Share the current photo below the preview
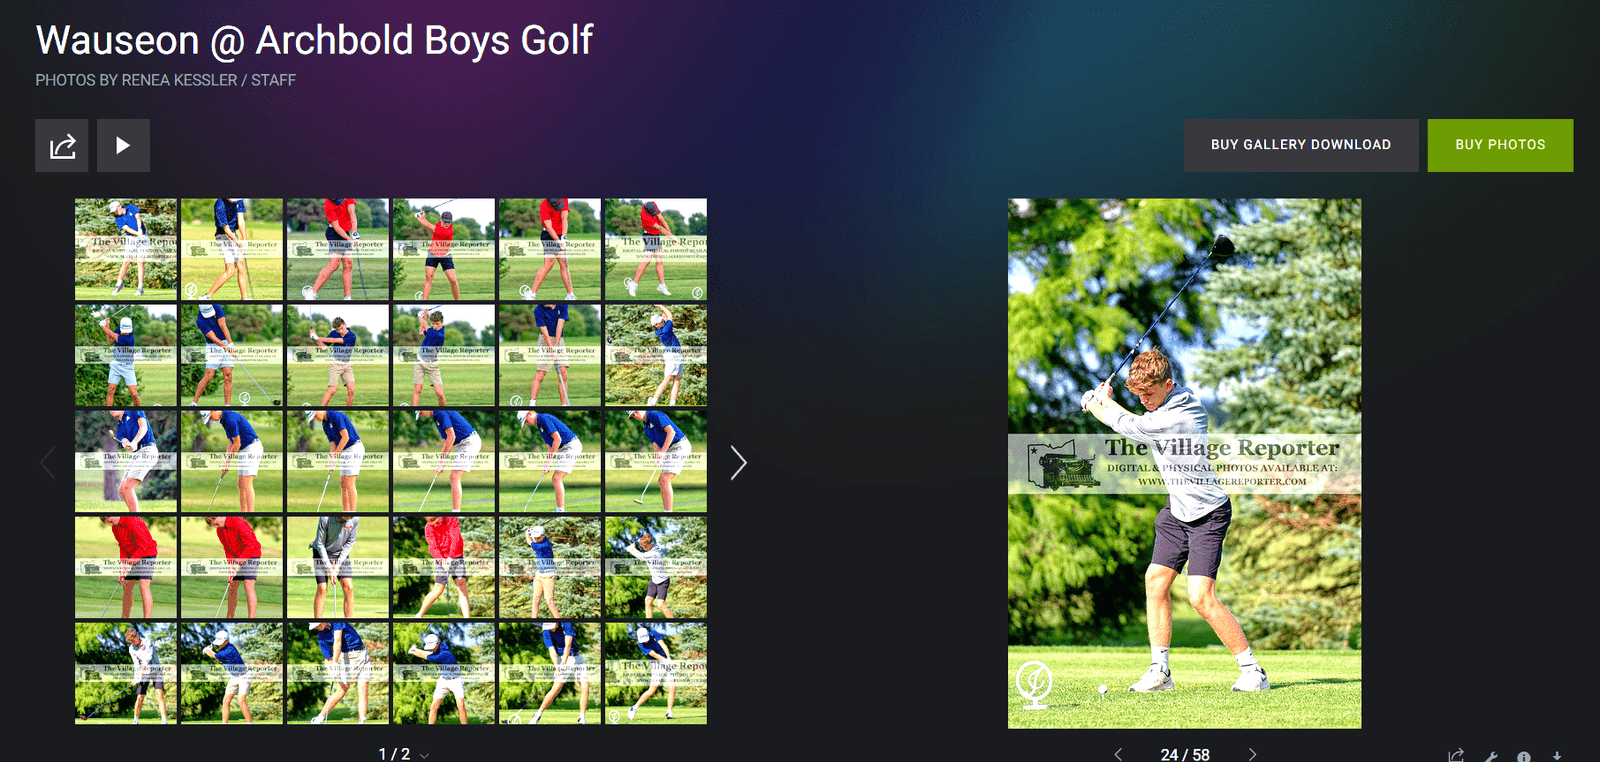This screenshot has height=762, width=1600. pos(1456,756)
